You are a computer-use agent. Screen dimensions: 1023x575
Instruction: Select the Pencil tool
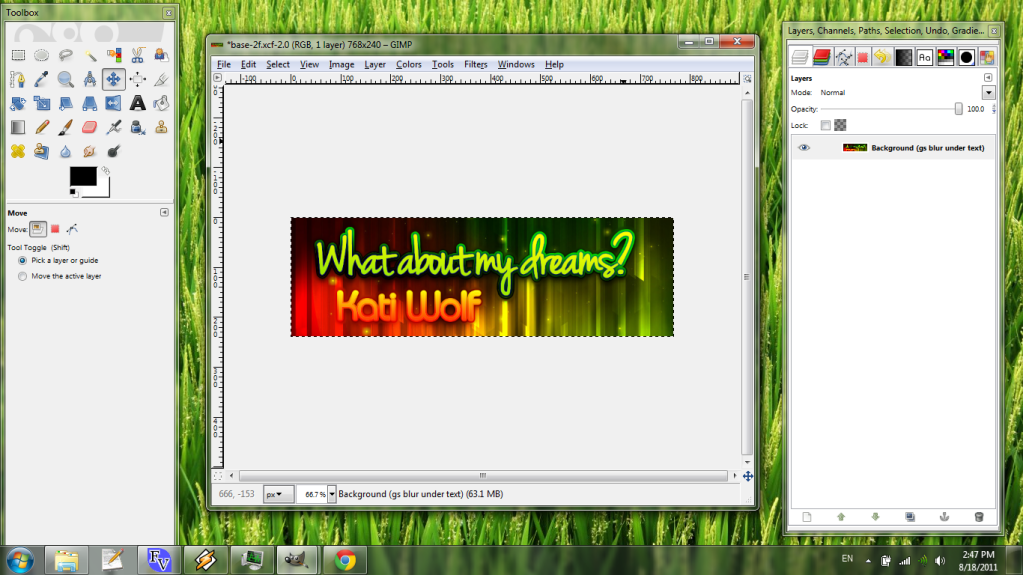click(x=41, y=127)
